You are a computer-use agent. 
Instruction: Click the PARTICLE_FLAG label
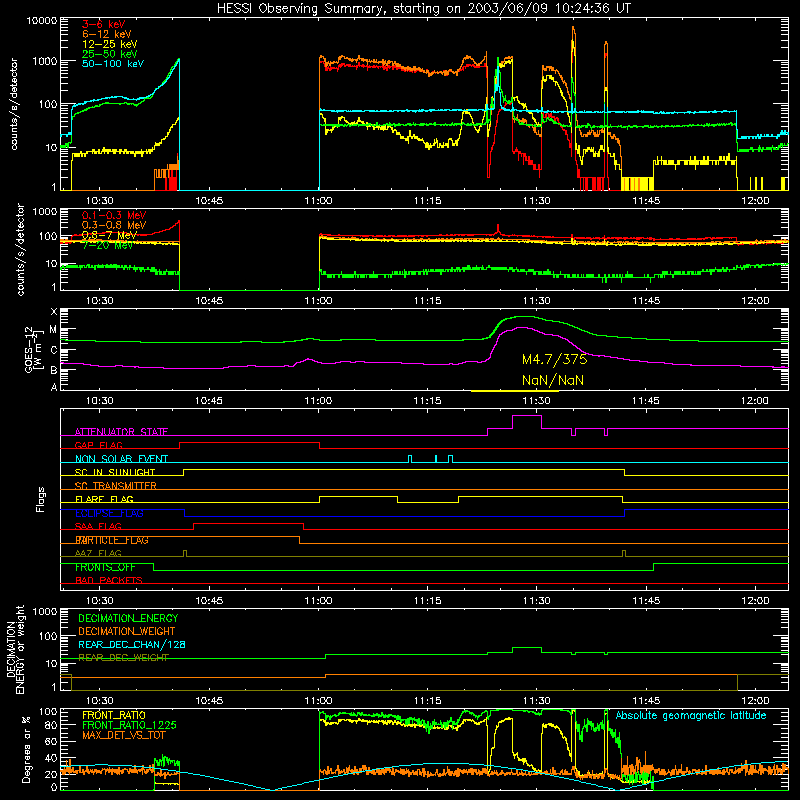(x=112, y=540)
